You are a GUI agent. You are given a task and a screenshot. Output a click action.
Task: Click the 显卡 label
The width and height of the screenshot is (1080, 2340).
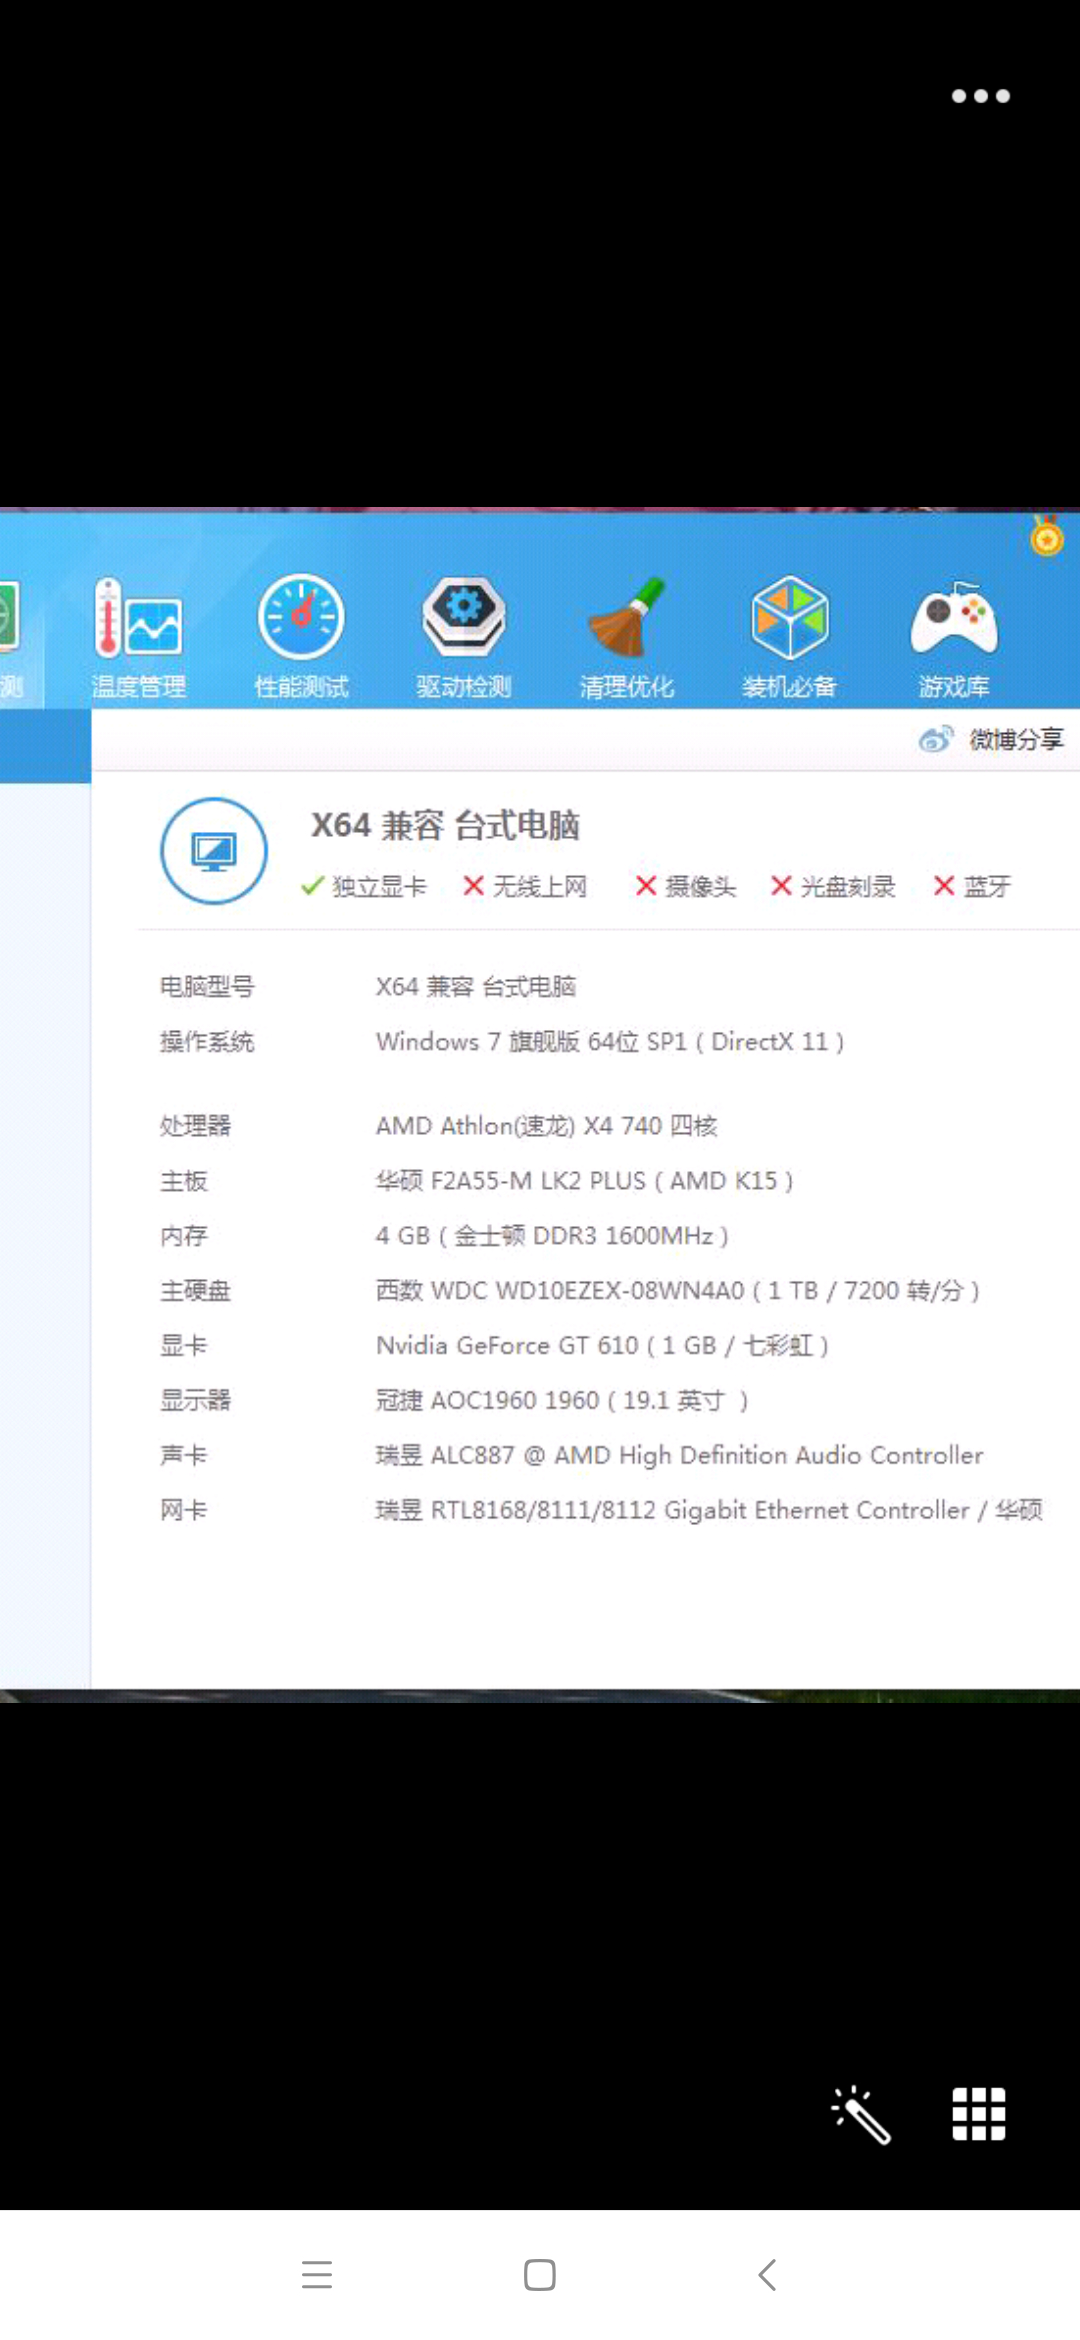[184, 1346]
